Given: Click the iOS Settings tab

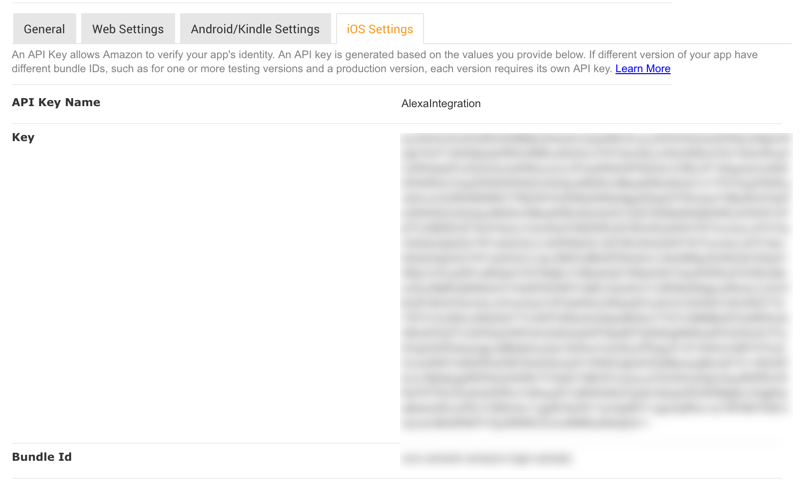Looking at the screenshot, I should (380, 29).
